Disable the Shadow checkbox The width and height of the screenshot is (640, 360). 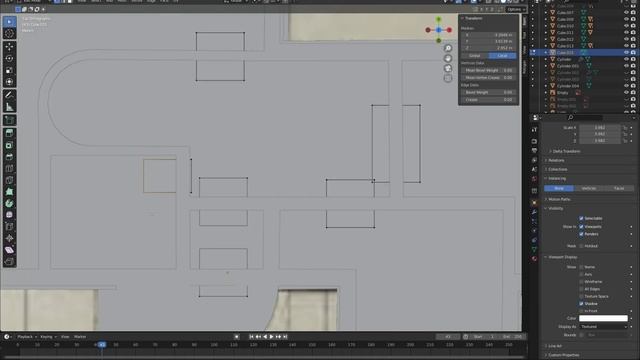click(581, 304)
